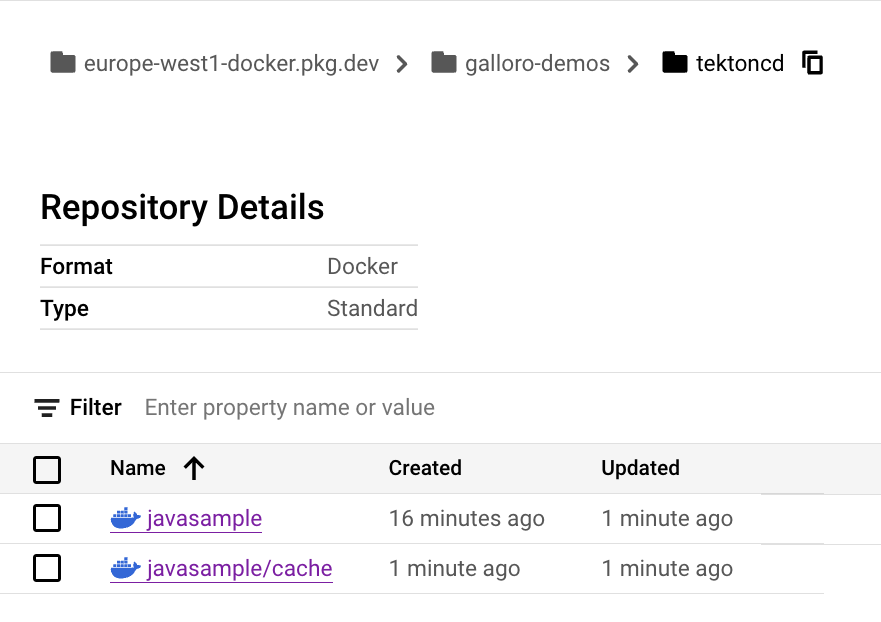Click the Docker icon beside javasample/cache

pos(125,569)
